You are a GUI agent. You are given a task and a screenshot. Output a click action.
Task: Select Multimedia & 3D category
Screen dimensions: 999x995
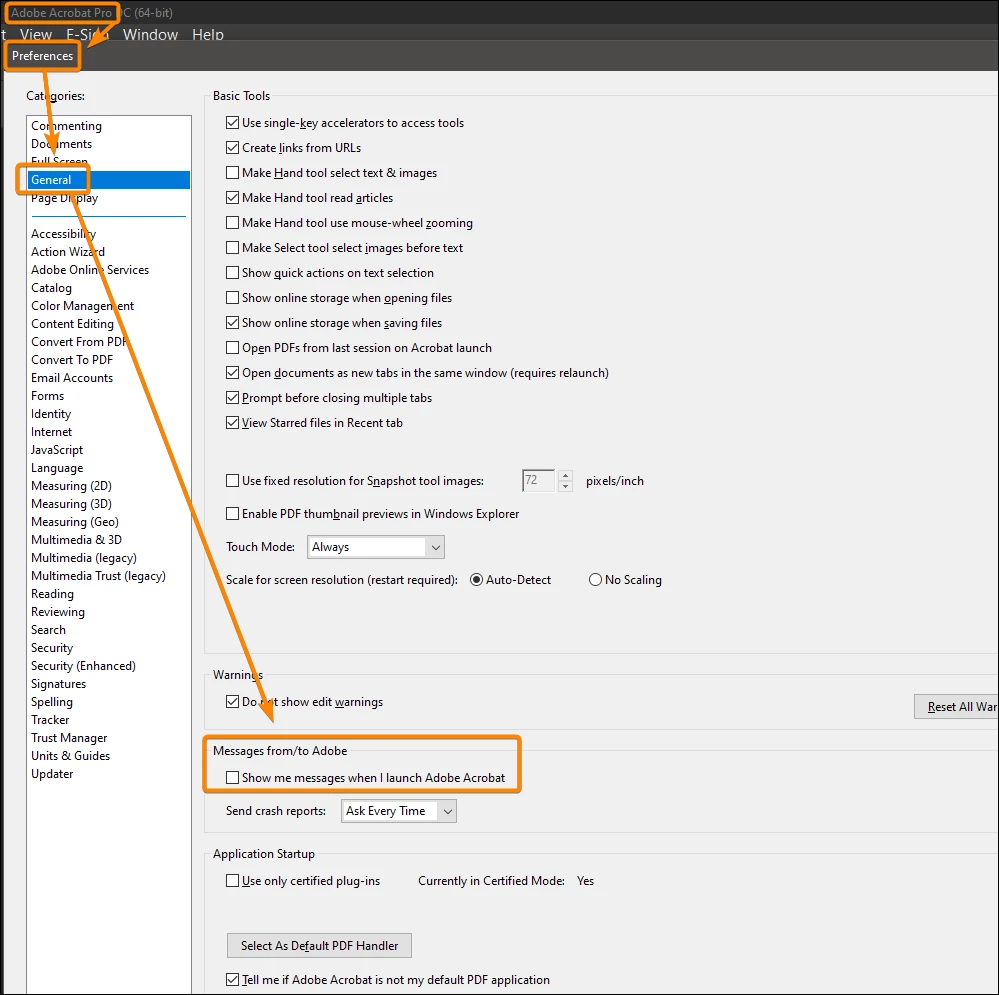pos(76,540)
